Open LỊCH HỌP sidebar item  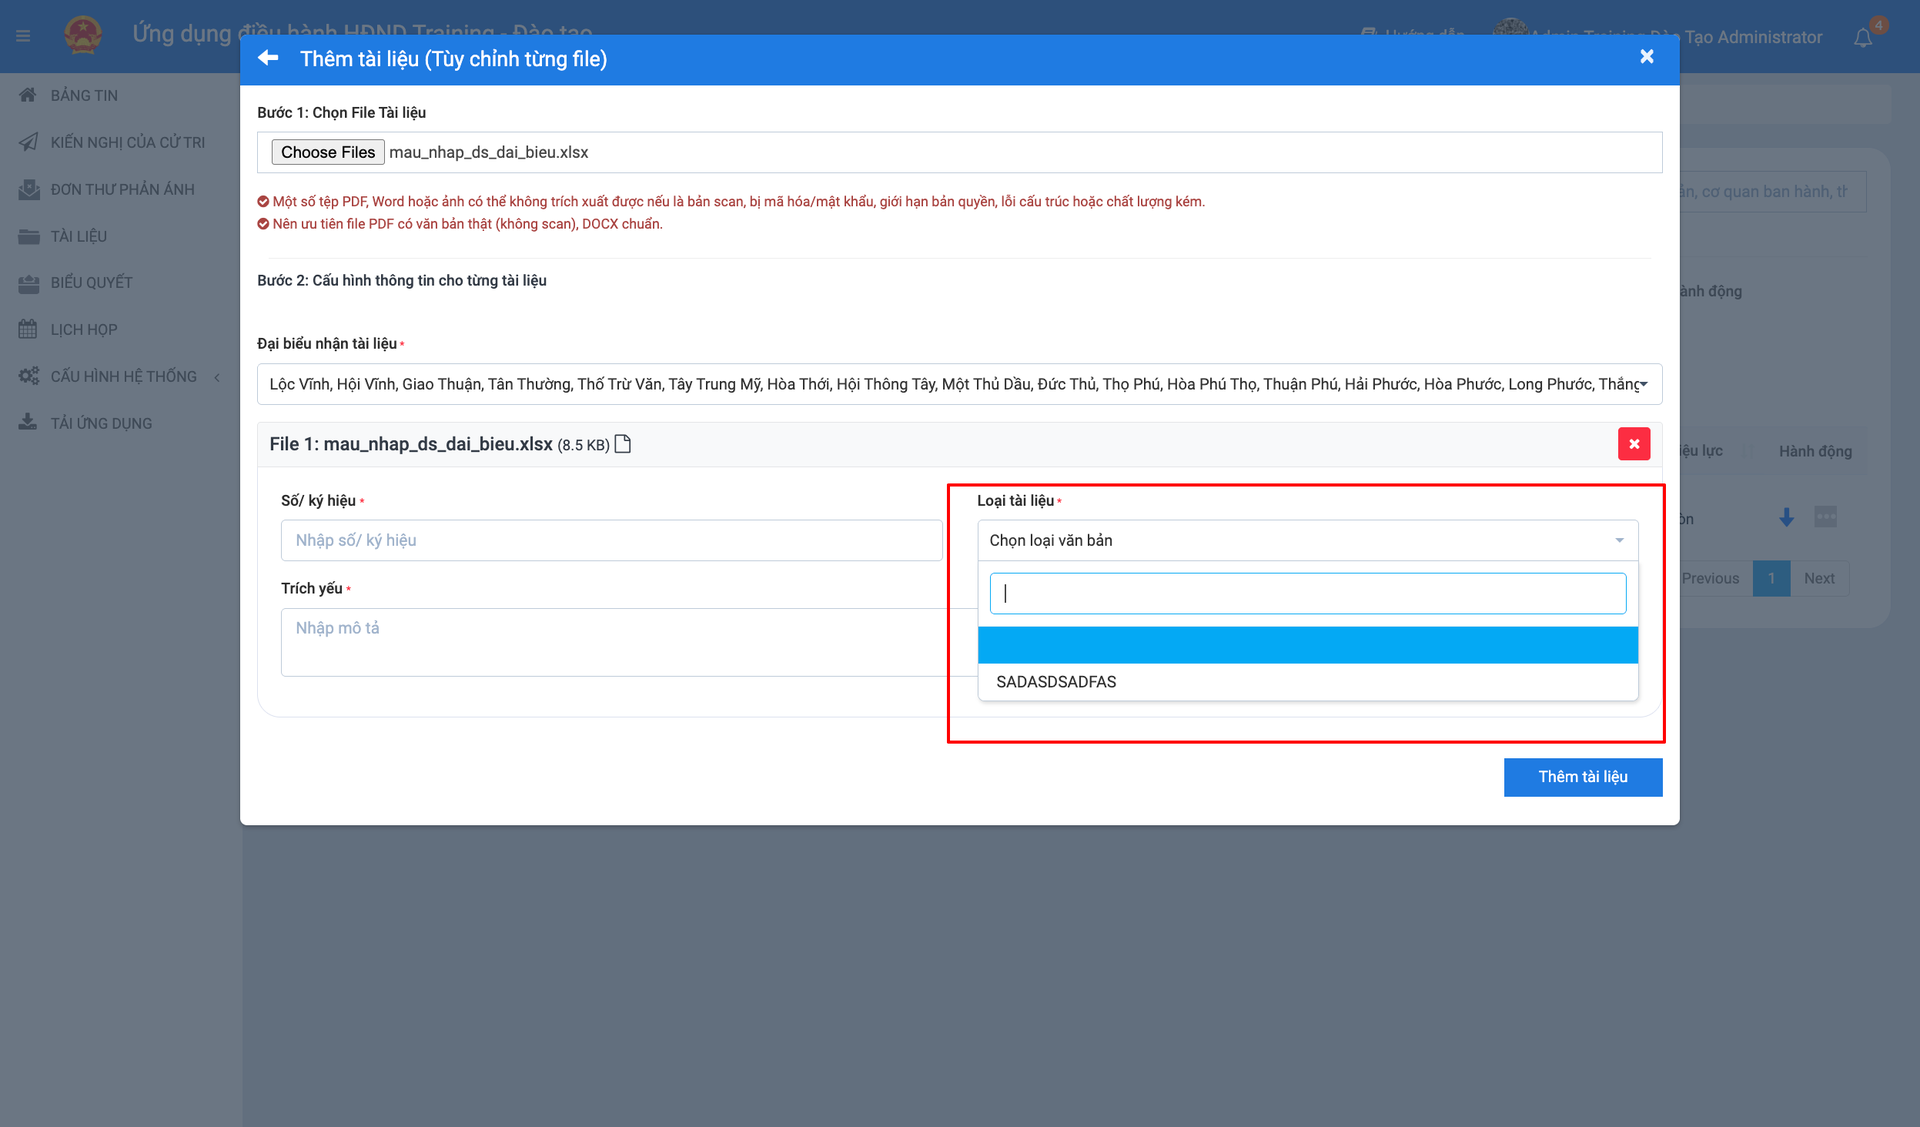click(x=83, y=329)
